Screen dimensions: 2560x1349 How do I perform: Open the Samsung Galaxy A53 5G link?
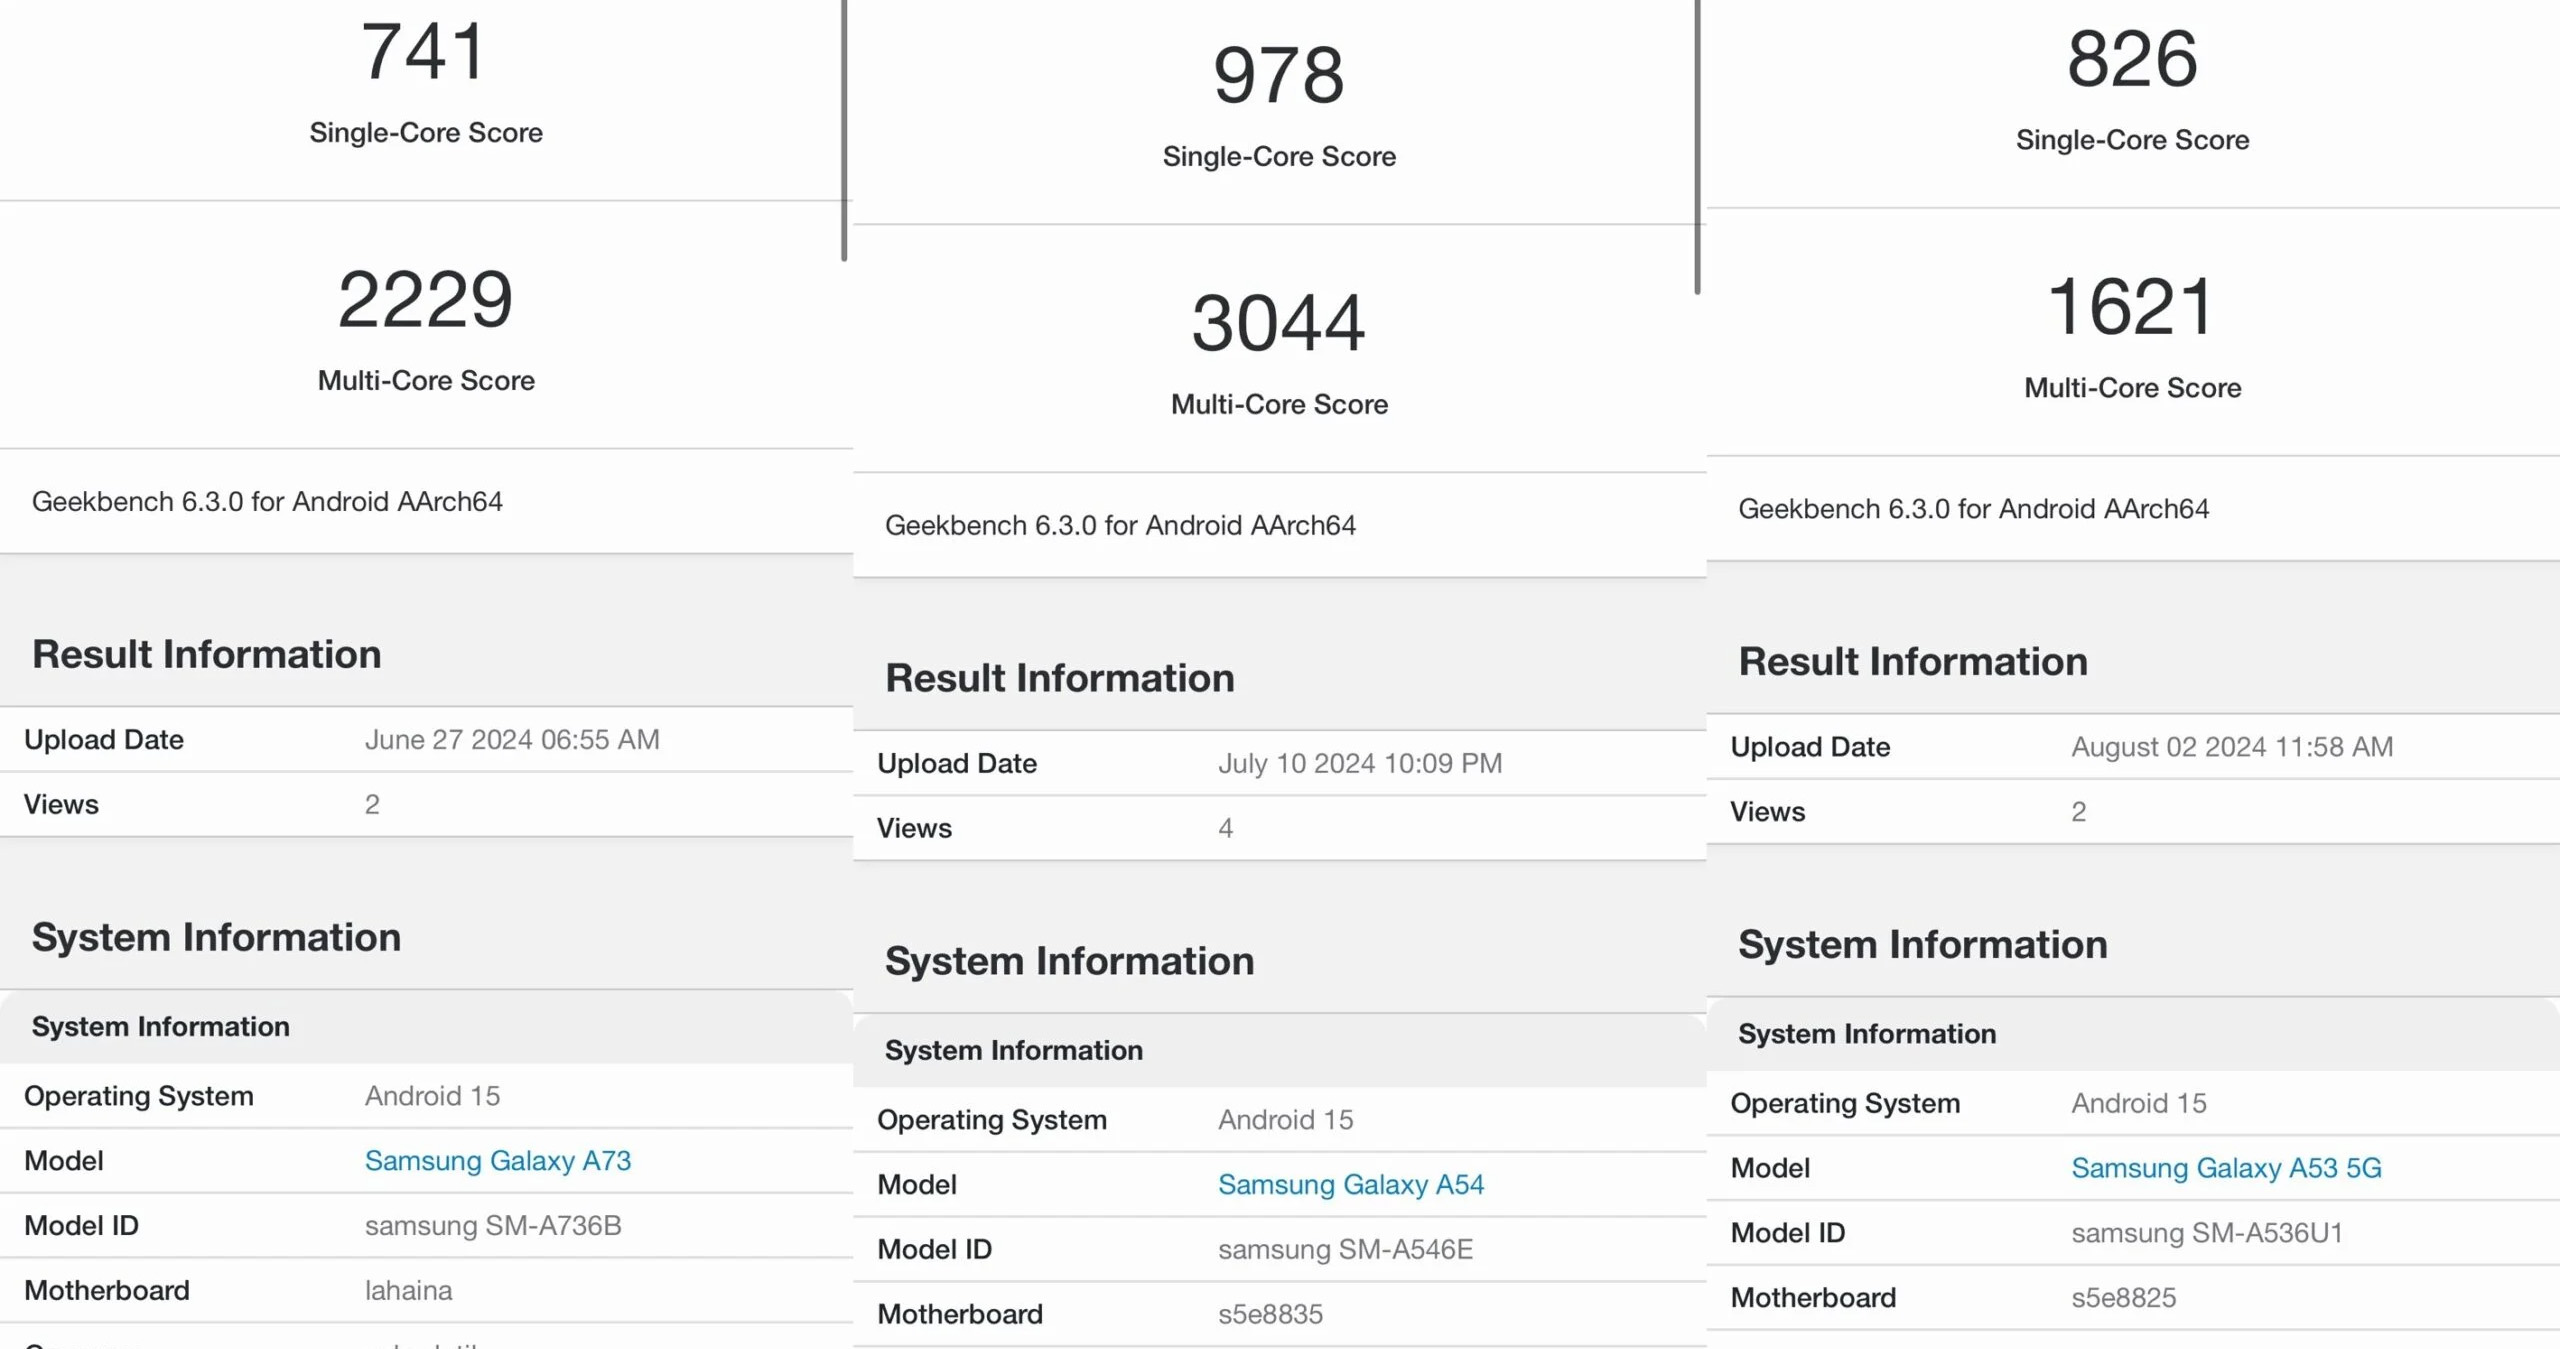click(x=2226, y=1168)
